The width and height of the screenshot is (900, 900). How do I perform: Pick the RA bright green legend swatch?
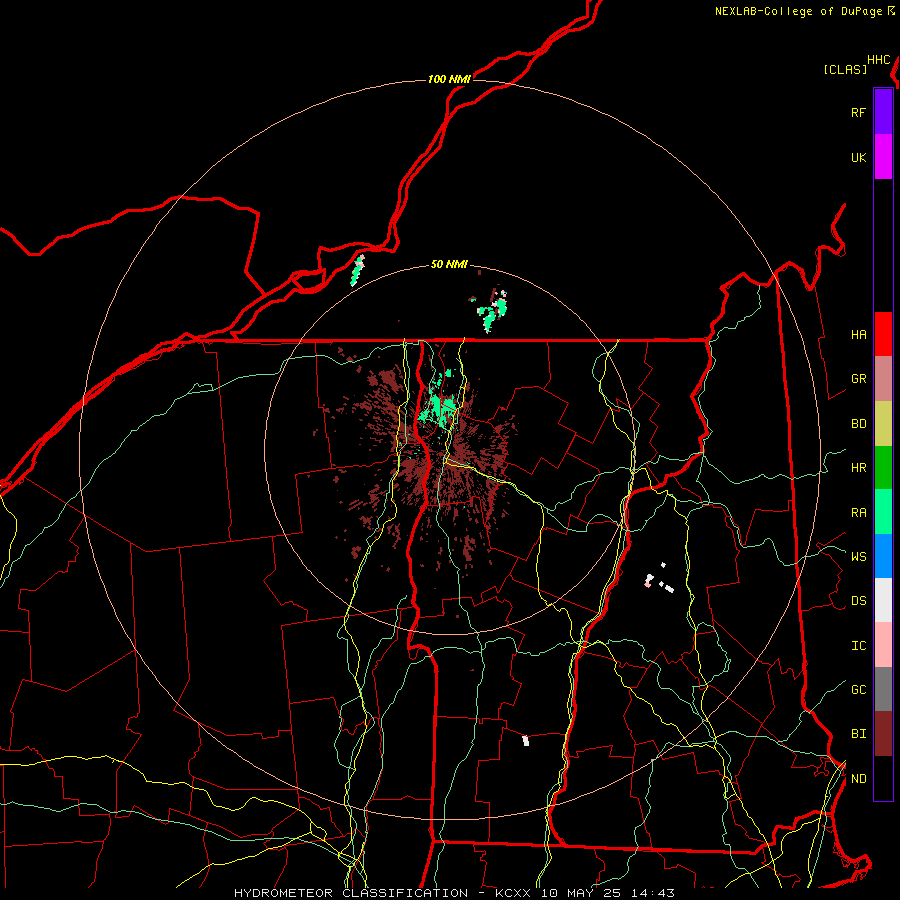pos(883,512)
